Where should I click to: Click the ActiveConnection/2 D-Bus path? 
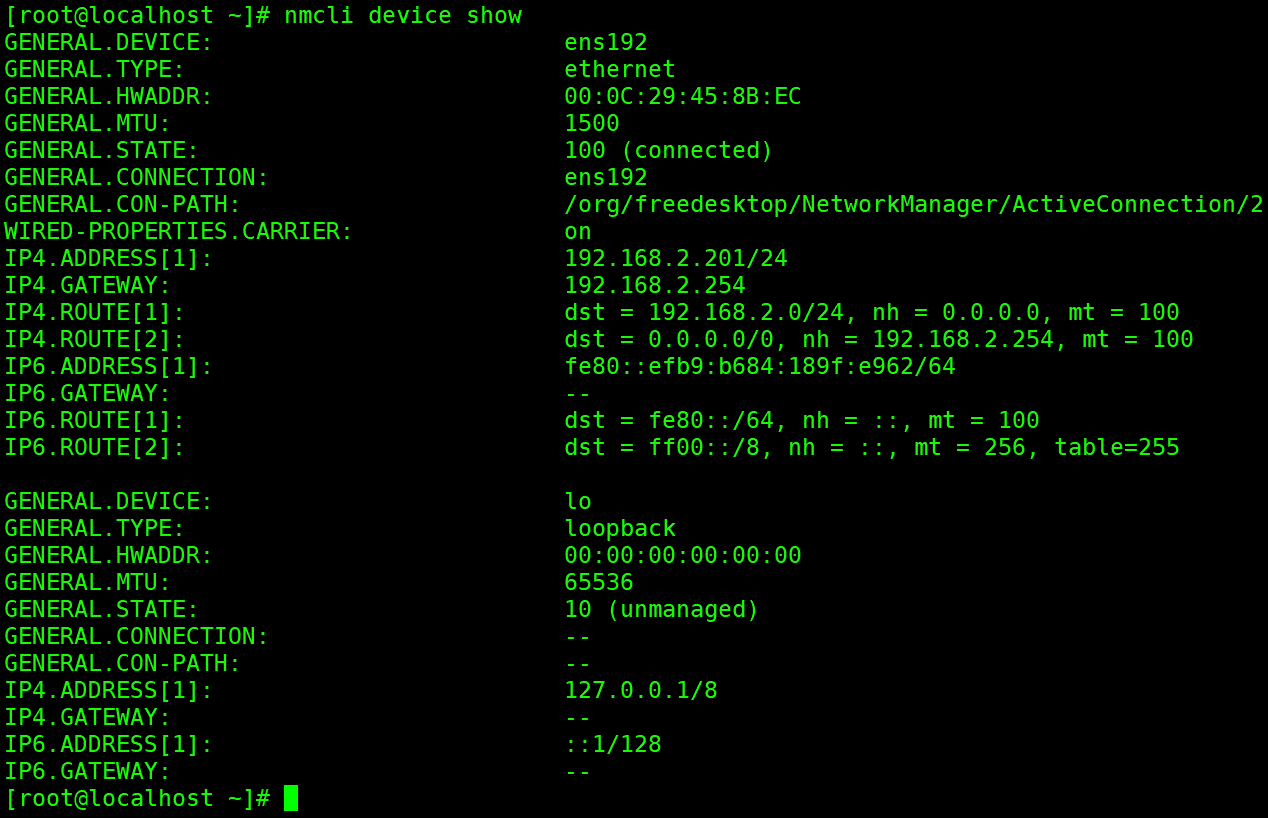click(x=913, y=204)
